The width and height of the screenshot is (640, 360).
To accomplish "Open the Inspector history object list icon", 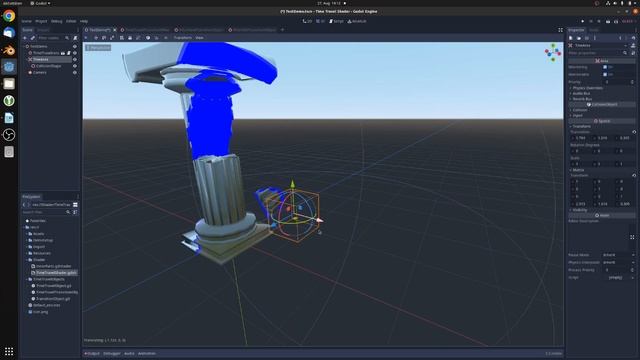I will [633, 38].
